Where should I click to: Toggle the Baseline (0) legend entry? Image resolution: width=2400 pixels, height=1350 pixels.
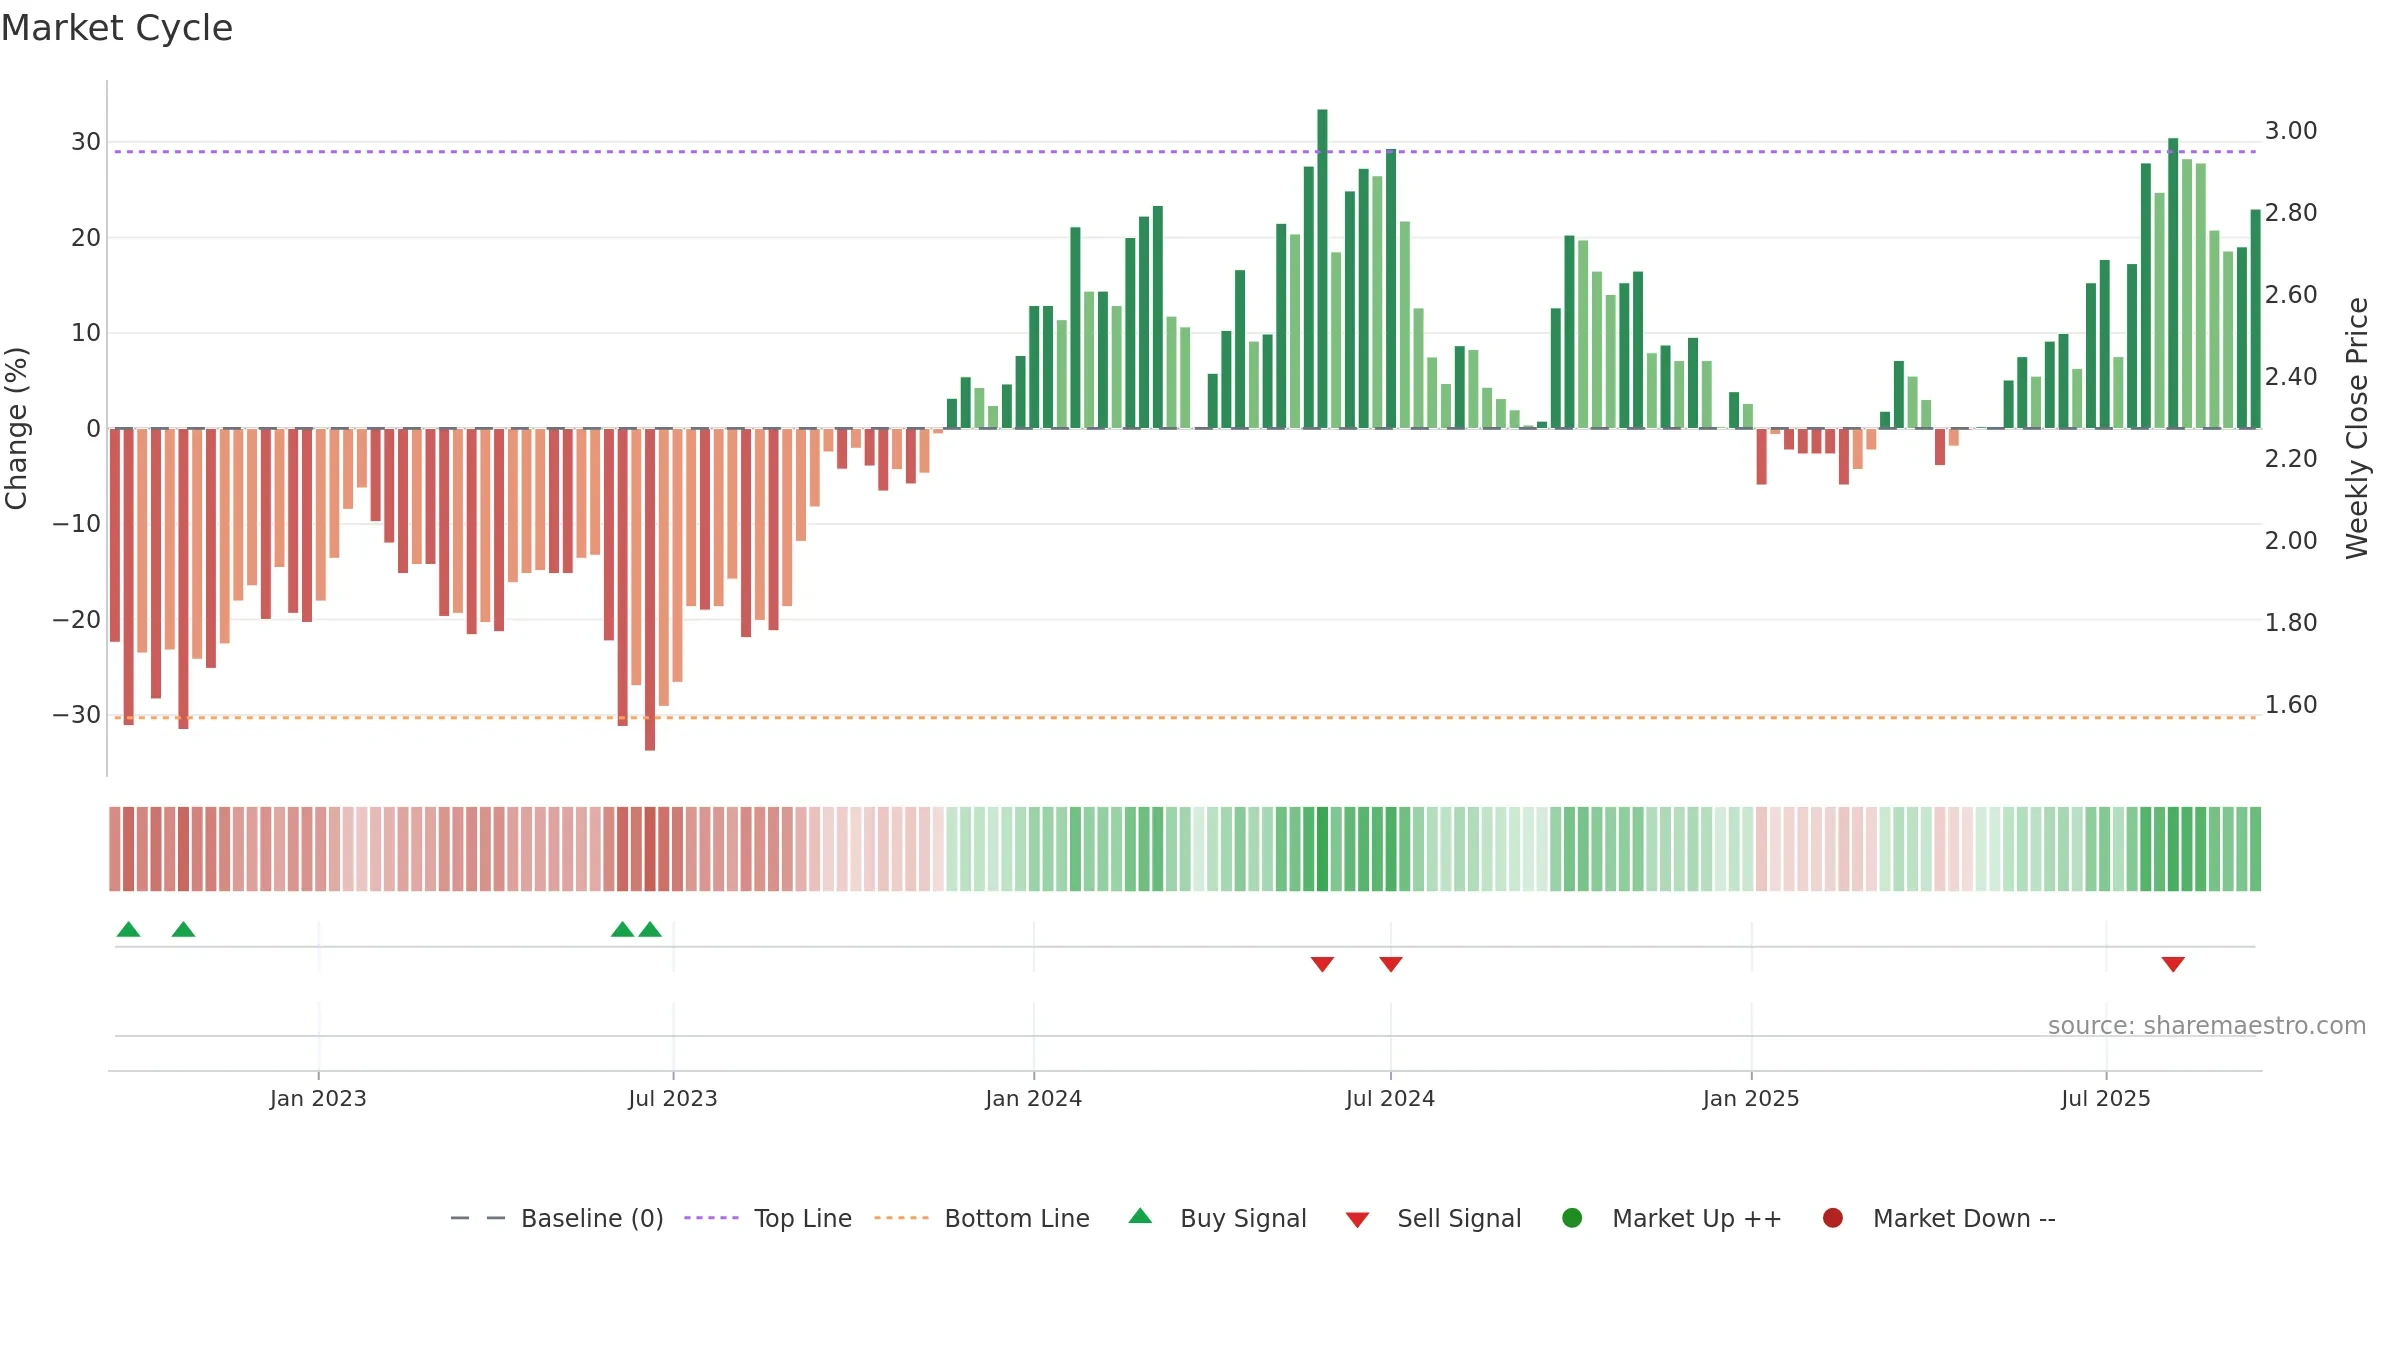(557, 1218)
